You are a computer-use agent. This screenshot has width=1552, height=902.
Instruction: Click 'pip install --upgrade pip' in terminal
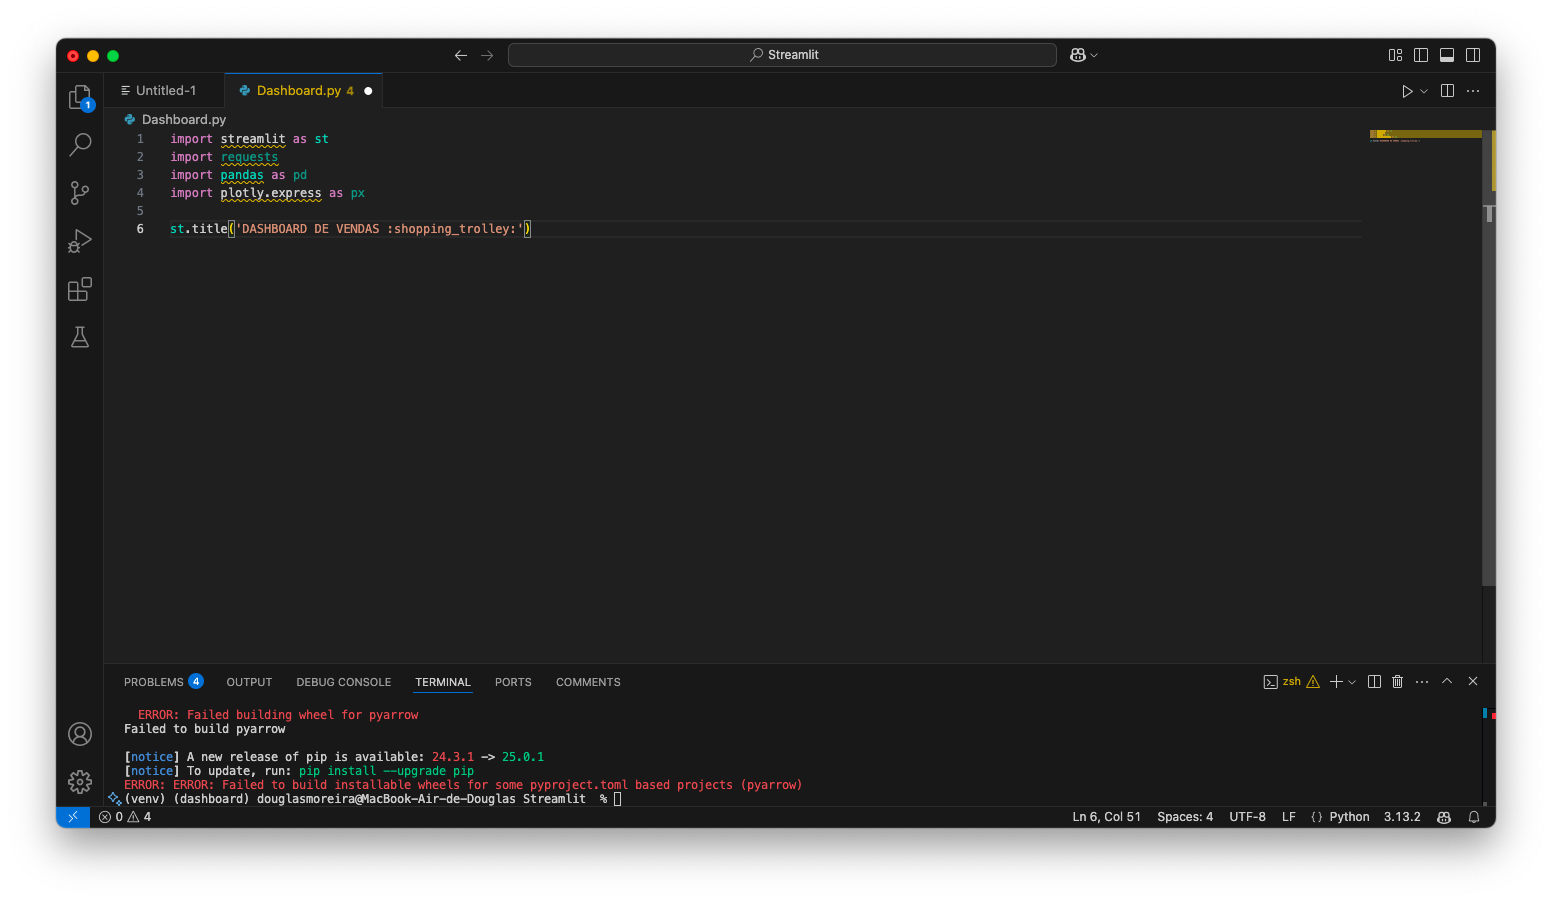386,771
